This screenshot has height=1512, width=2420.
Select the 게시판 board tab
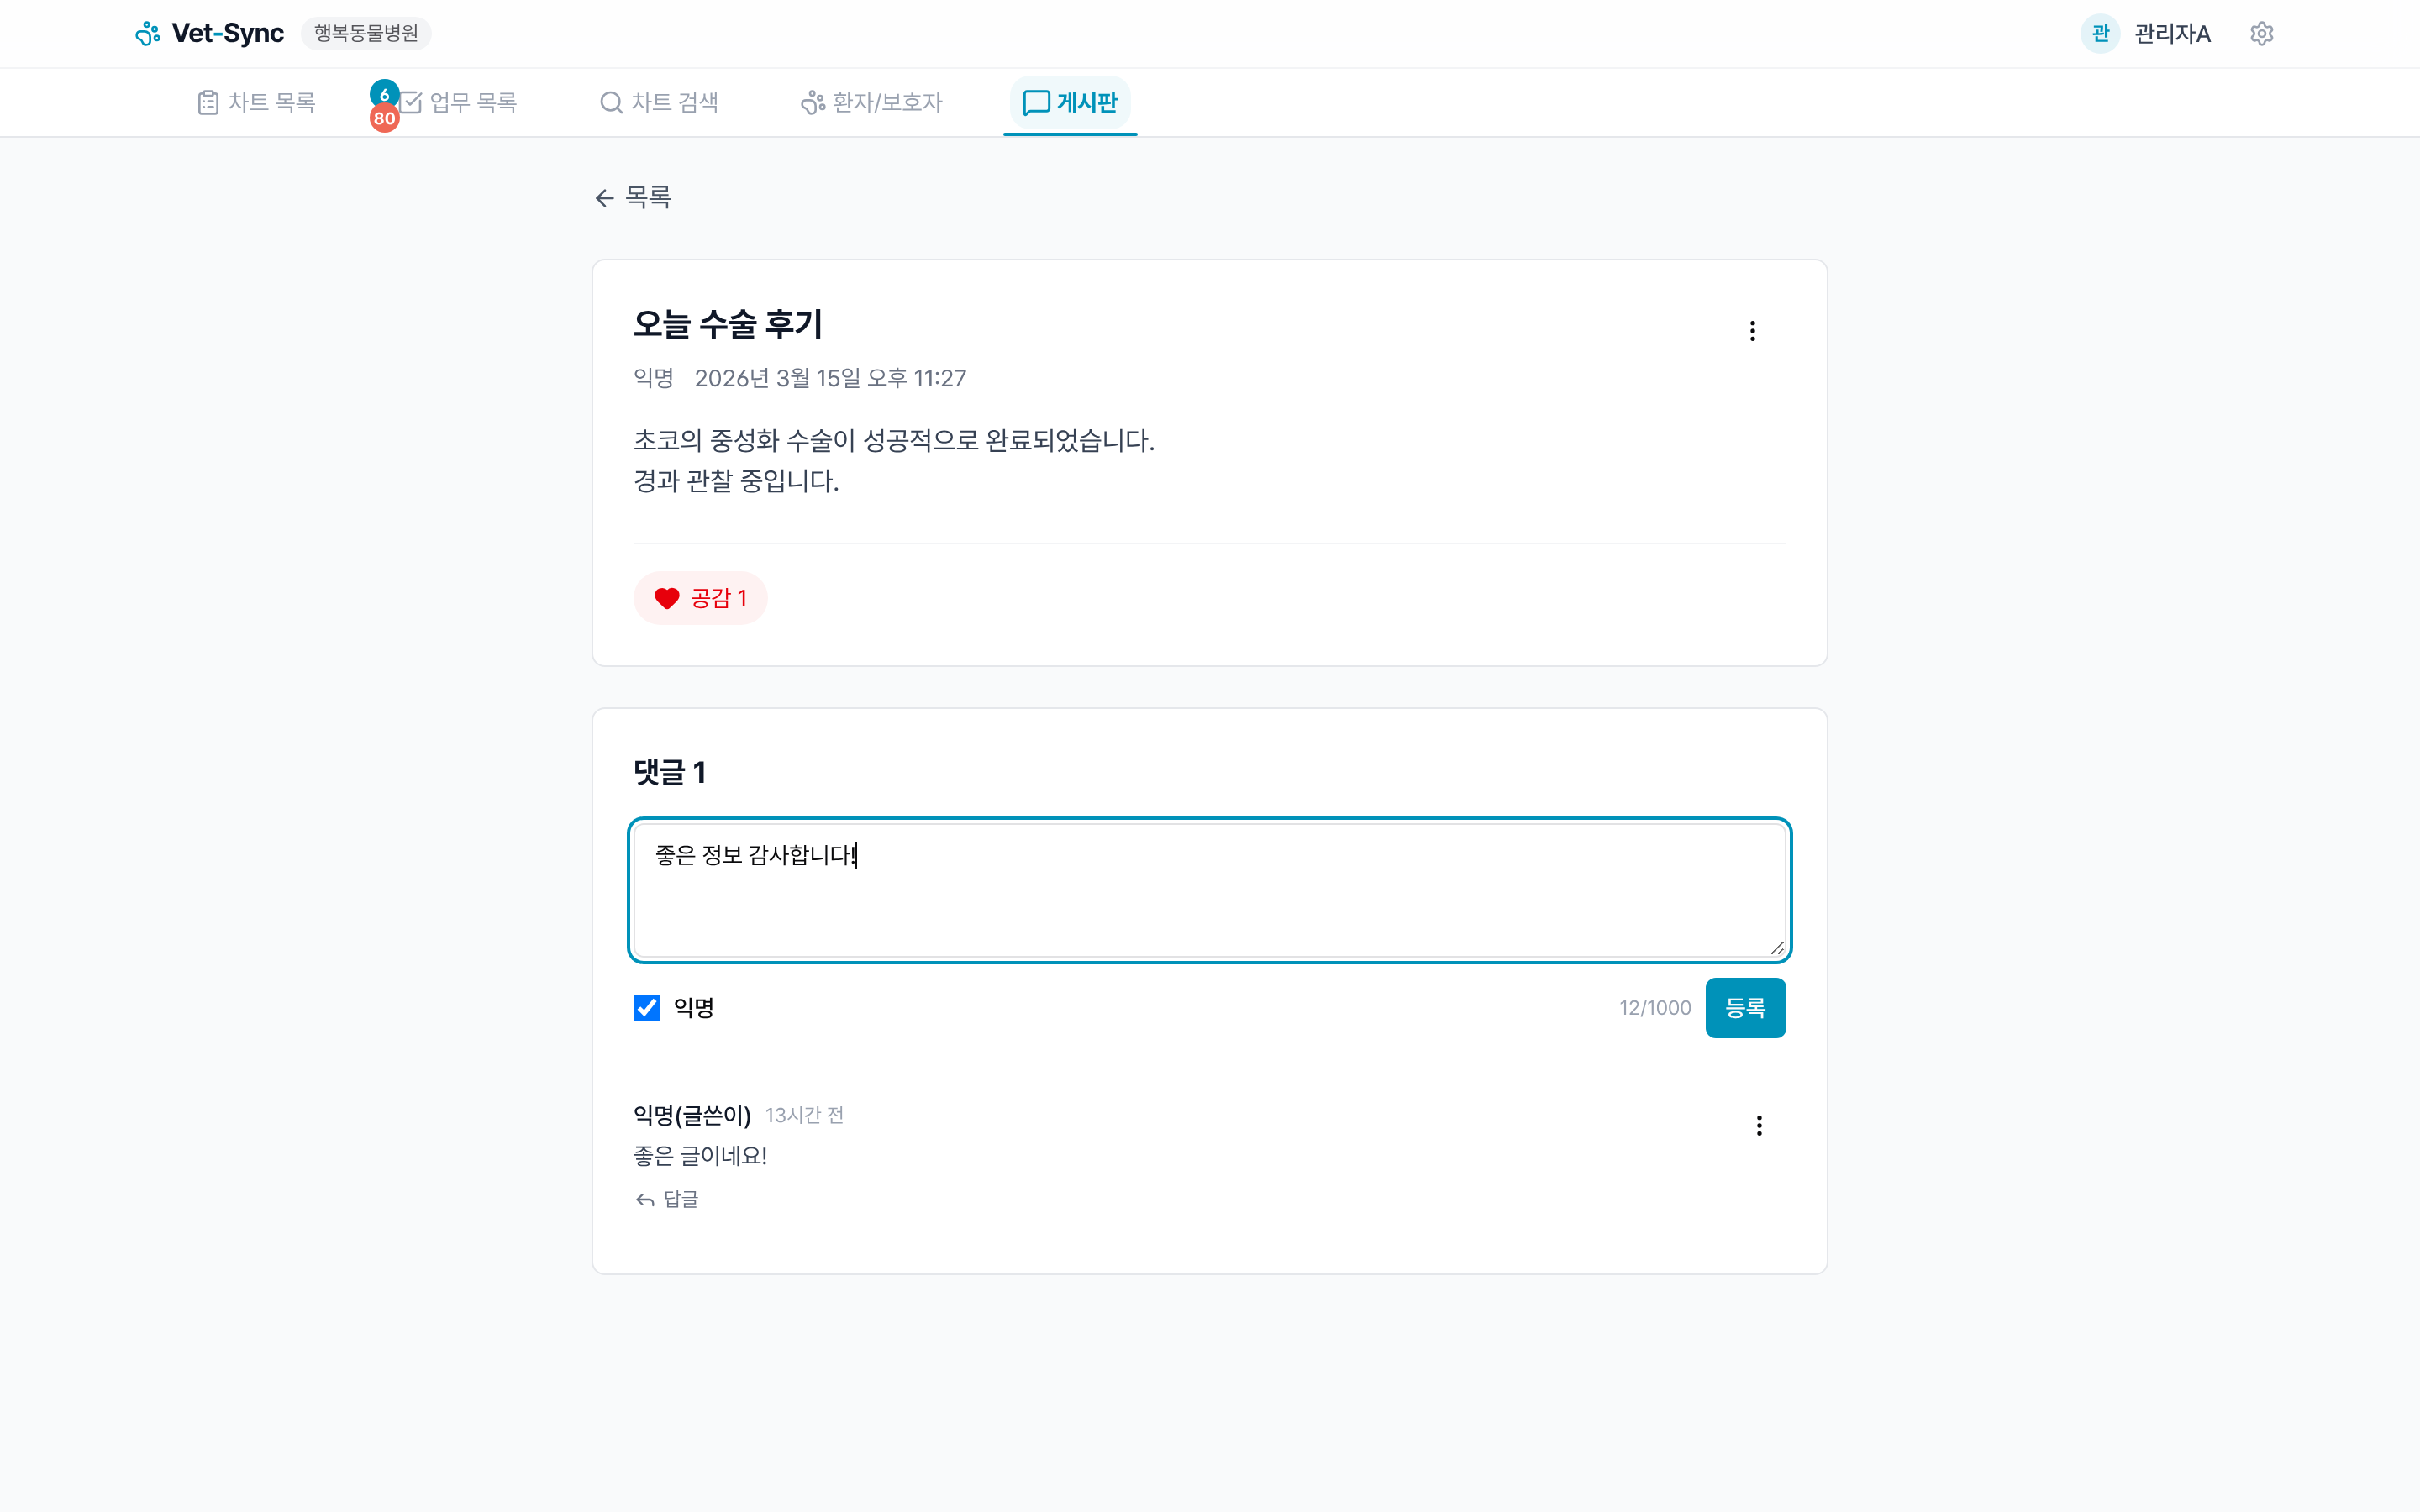click(1070, 102)
